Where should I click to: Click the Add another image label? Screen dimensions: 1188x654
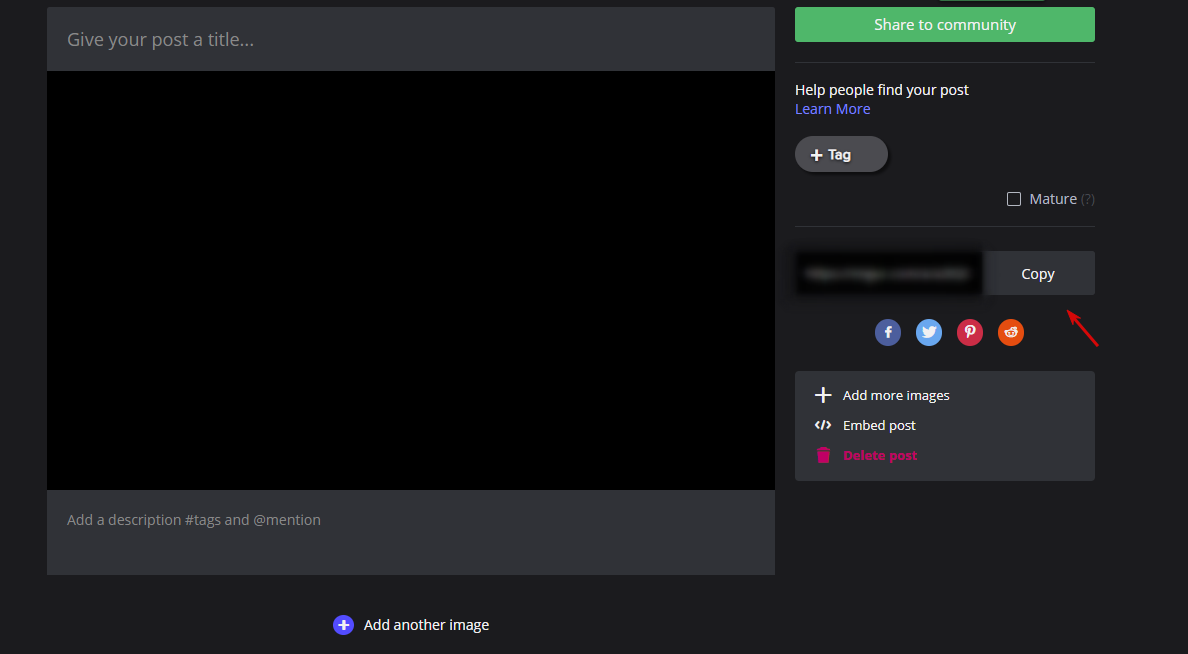tap(426, 625)
